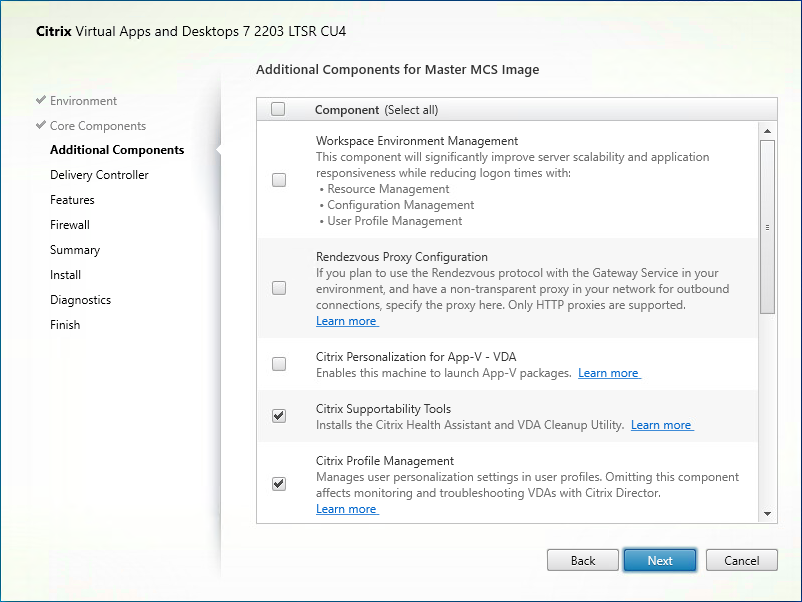Image resolution: width=802 pixels, height=602 pixels.
Task: Open Learn more link for App-V VDA
Action: click(x=609, y=373)
